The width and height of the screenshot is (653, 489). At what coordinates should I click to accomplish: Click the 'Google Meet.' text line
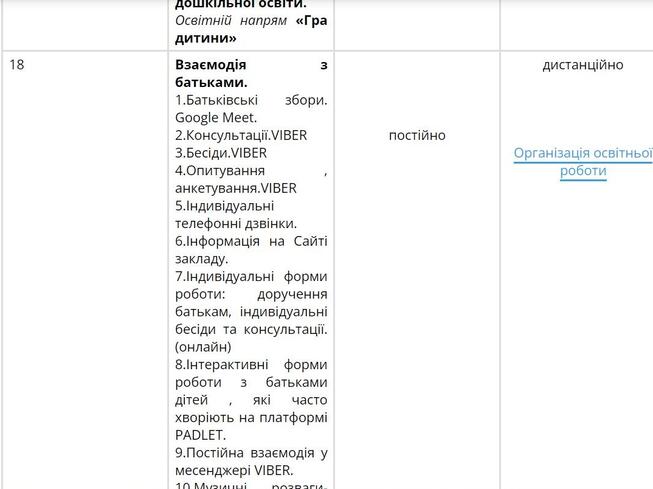pyautogui.click(x=216, y=118)
